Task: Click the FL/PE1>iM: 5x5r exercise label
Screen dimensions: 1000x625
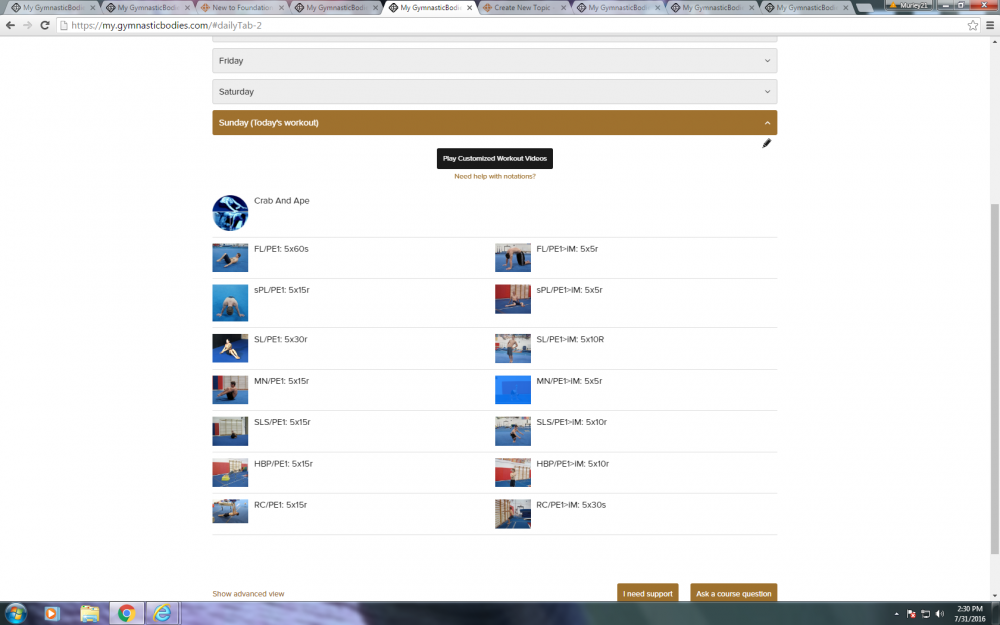Action: (x=567, y=249)
